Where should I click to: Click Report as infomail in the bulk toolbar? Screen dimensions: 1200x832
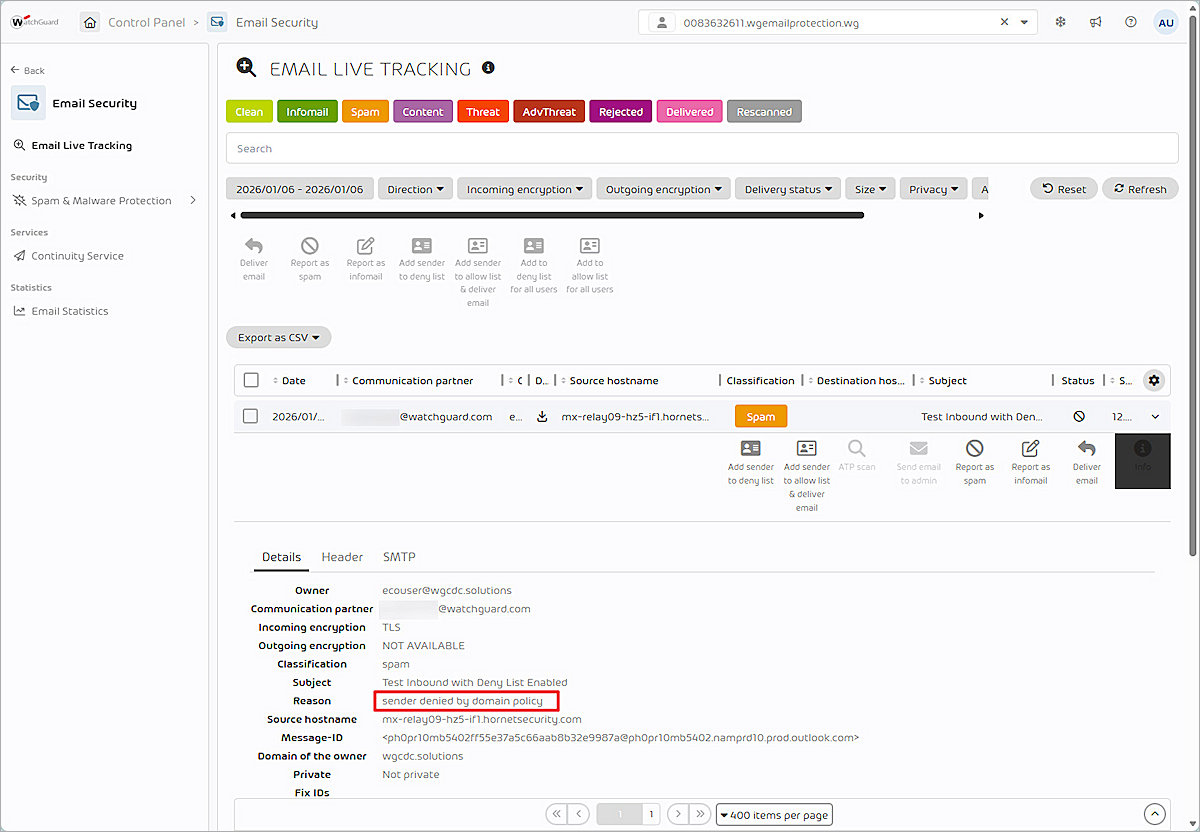tap(365, 258)
